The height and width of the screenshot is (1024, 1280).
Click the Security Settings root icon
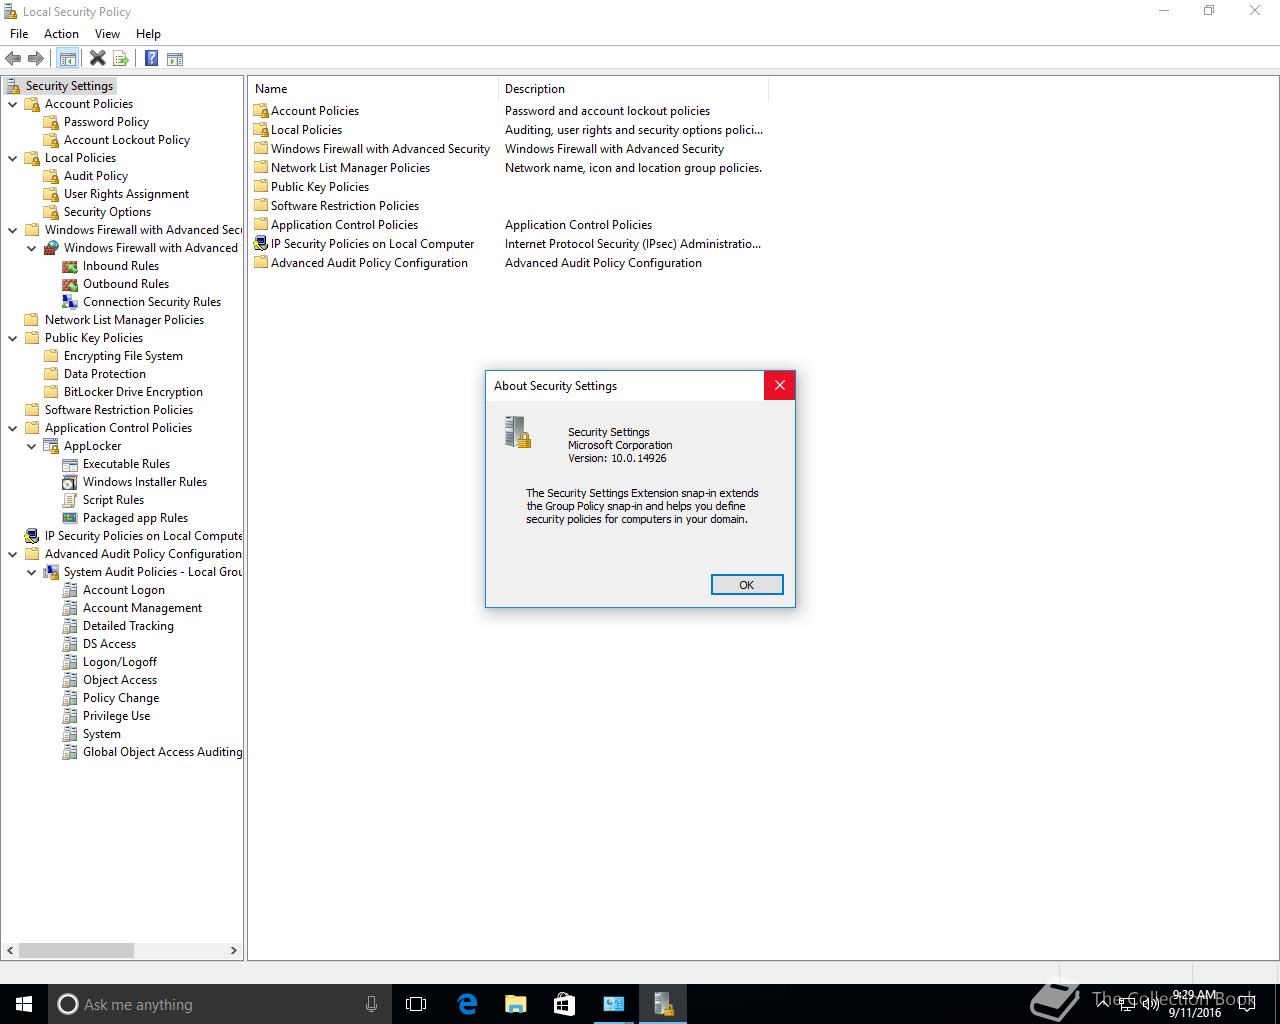[13, 86]
